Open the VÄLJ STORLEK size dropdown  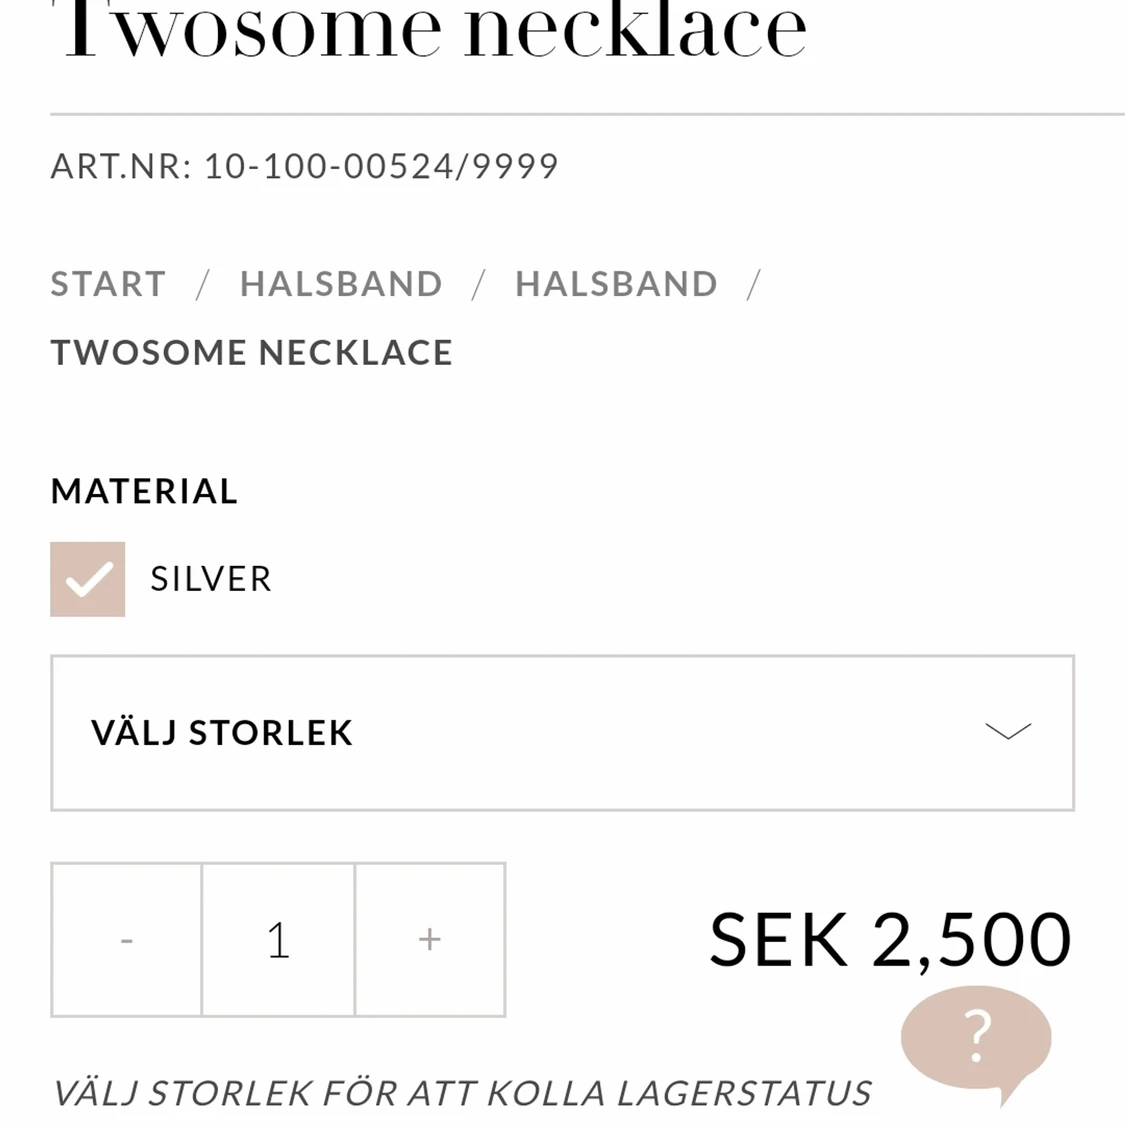(x=562, y=733)
